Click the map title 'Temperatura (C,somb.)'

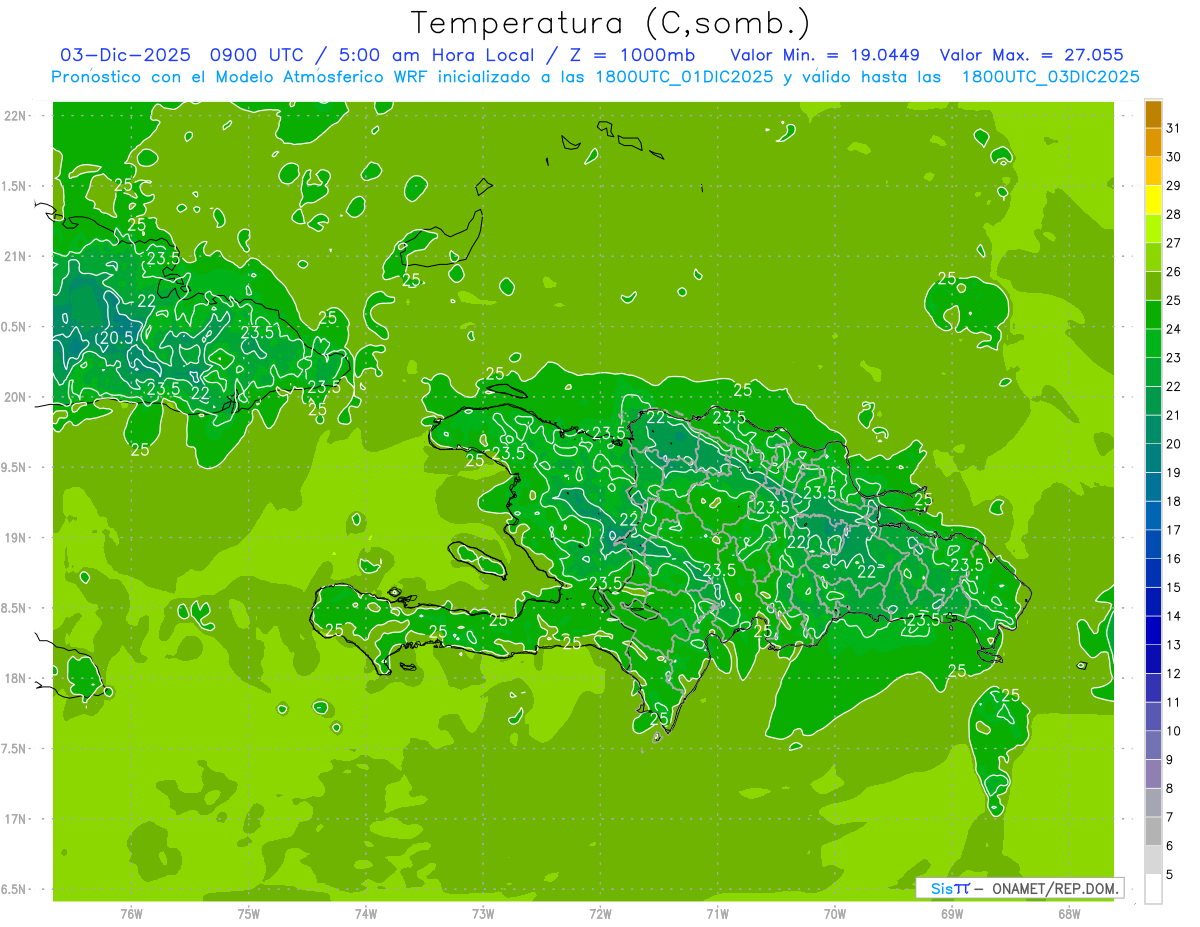(x=611, y=23)
